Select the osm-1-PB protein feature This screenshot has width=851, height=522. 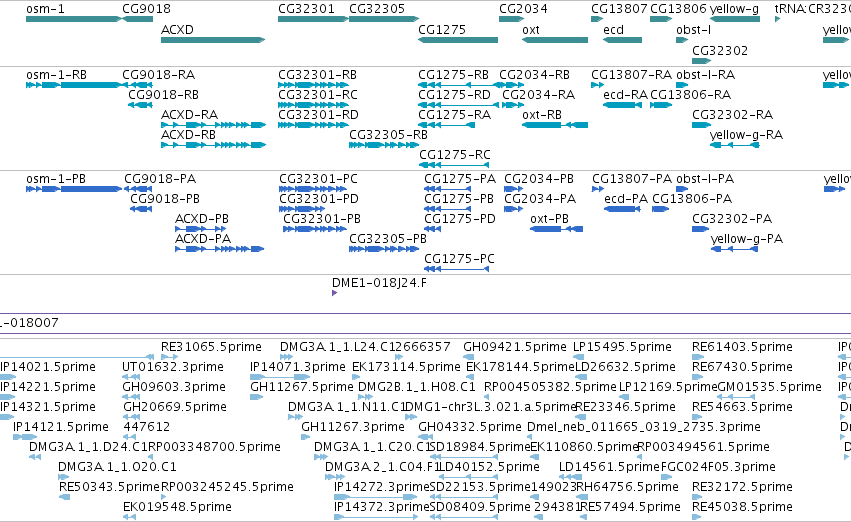[73, 189]
